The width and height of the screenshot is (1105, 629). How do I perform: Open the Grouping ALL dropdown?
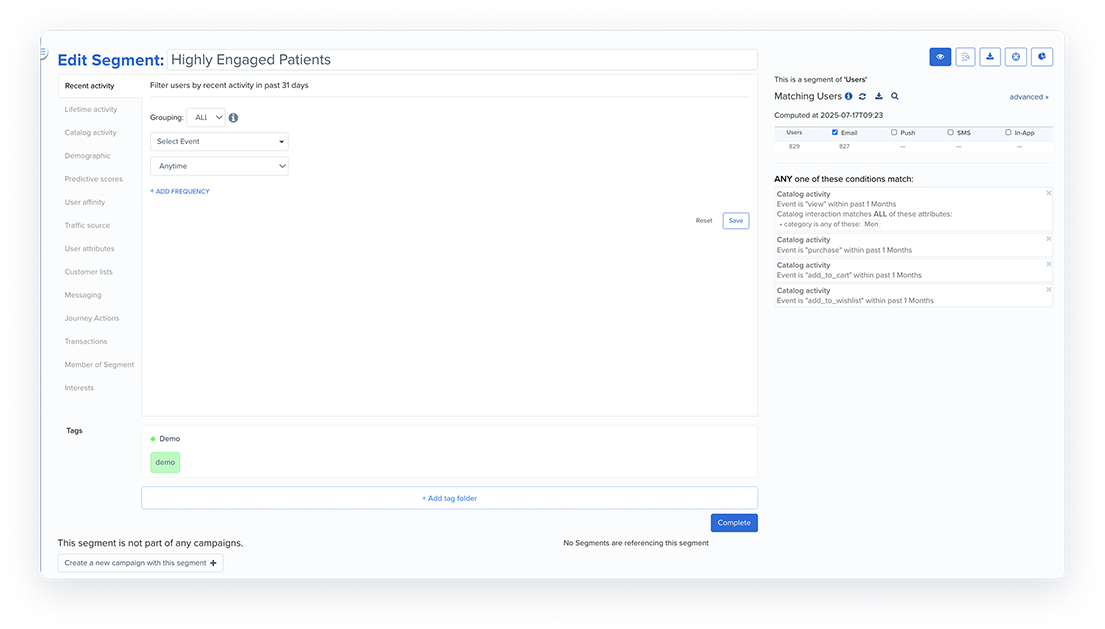click(206, 117)
